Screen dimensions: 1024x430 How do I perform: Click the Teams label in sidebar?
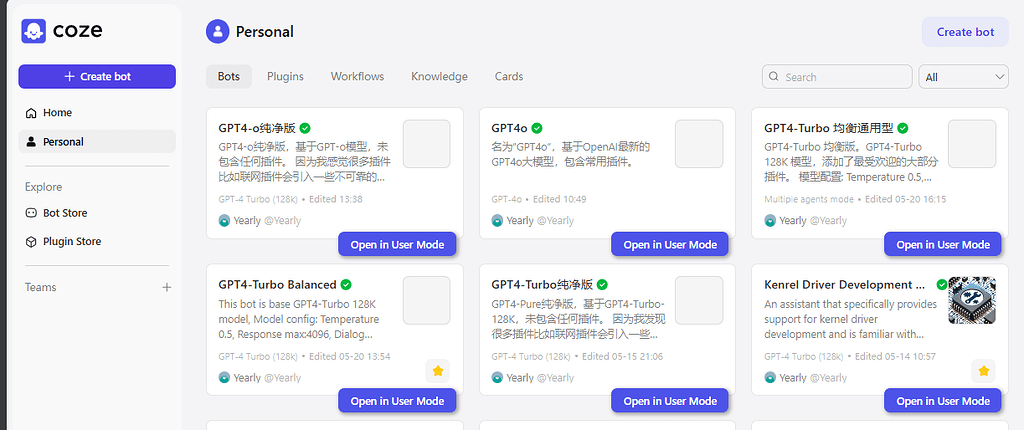[x=40, y=288]
